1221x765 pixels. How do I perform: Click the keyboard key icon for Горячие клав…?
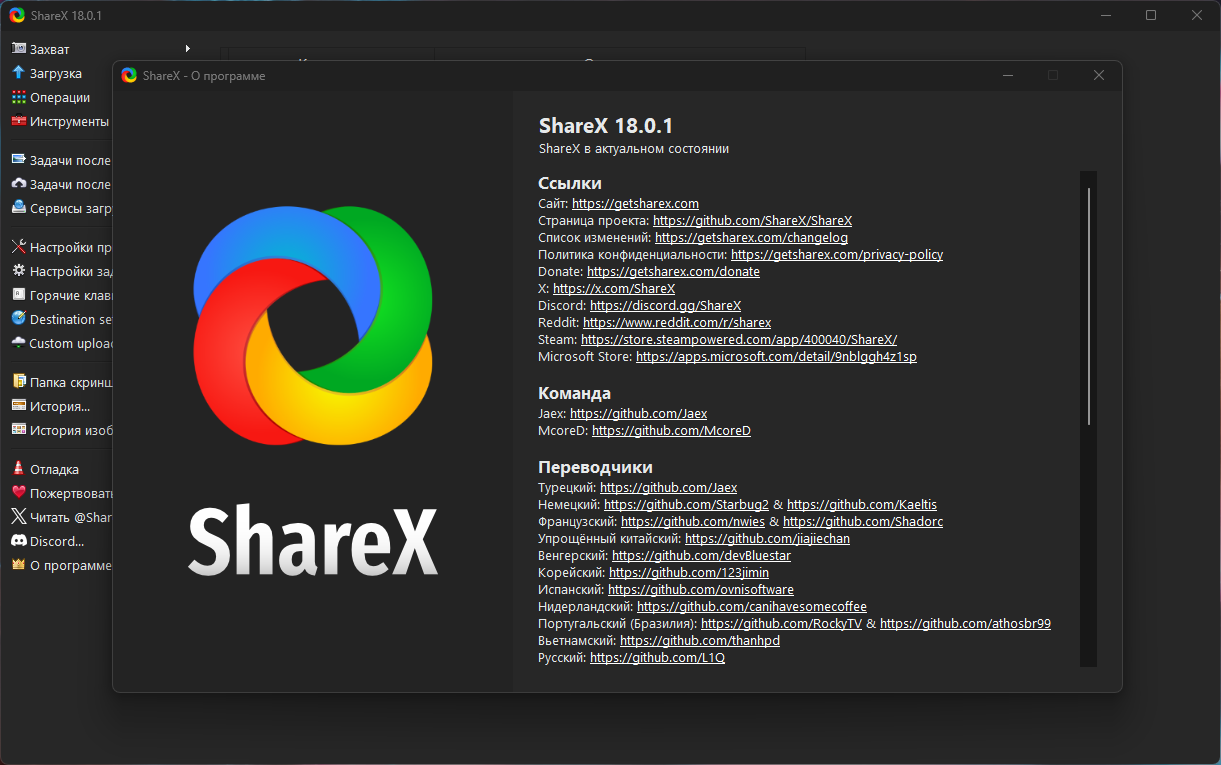point(18,295)
